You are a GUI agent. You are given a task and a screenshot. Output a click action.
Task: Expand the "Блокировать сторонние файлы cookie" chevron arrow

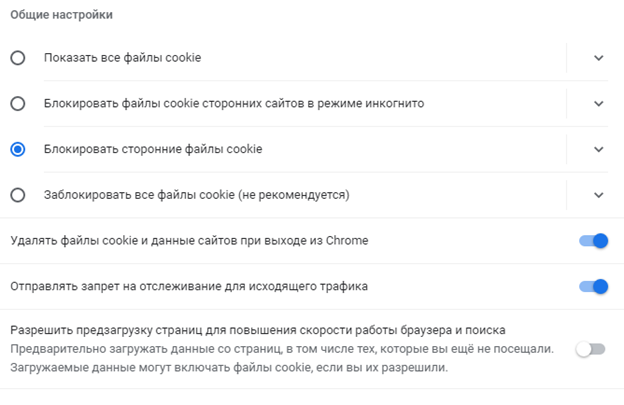point(598,149)
